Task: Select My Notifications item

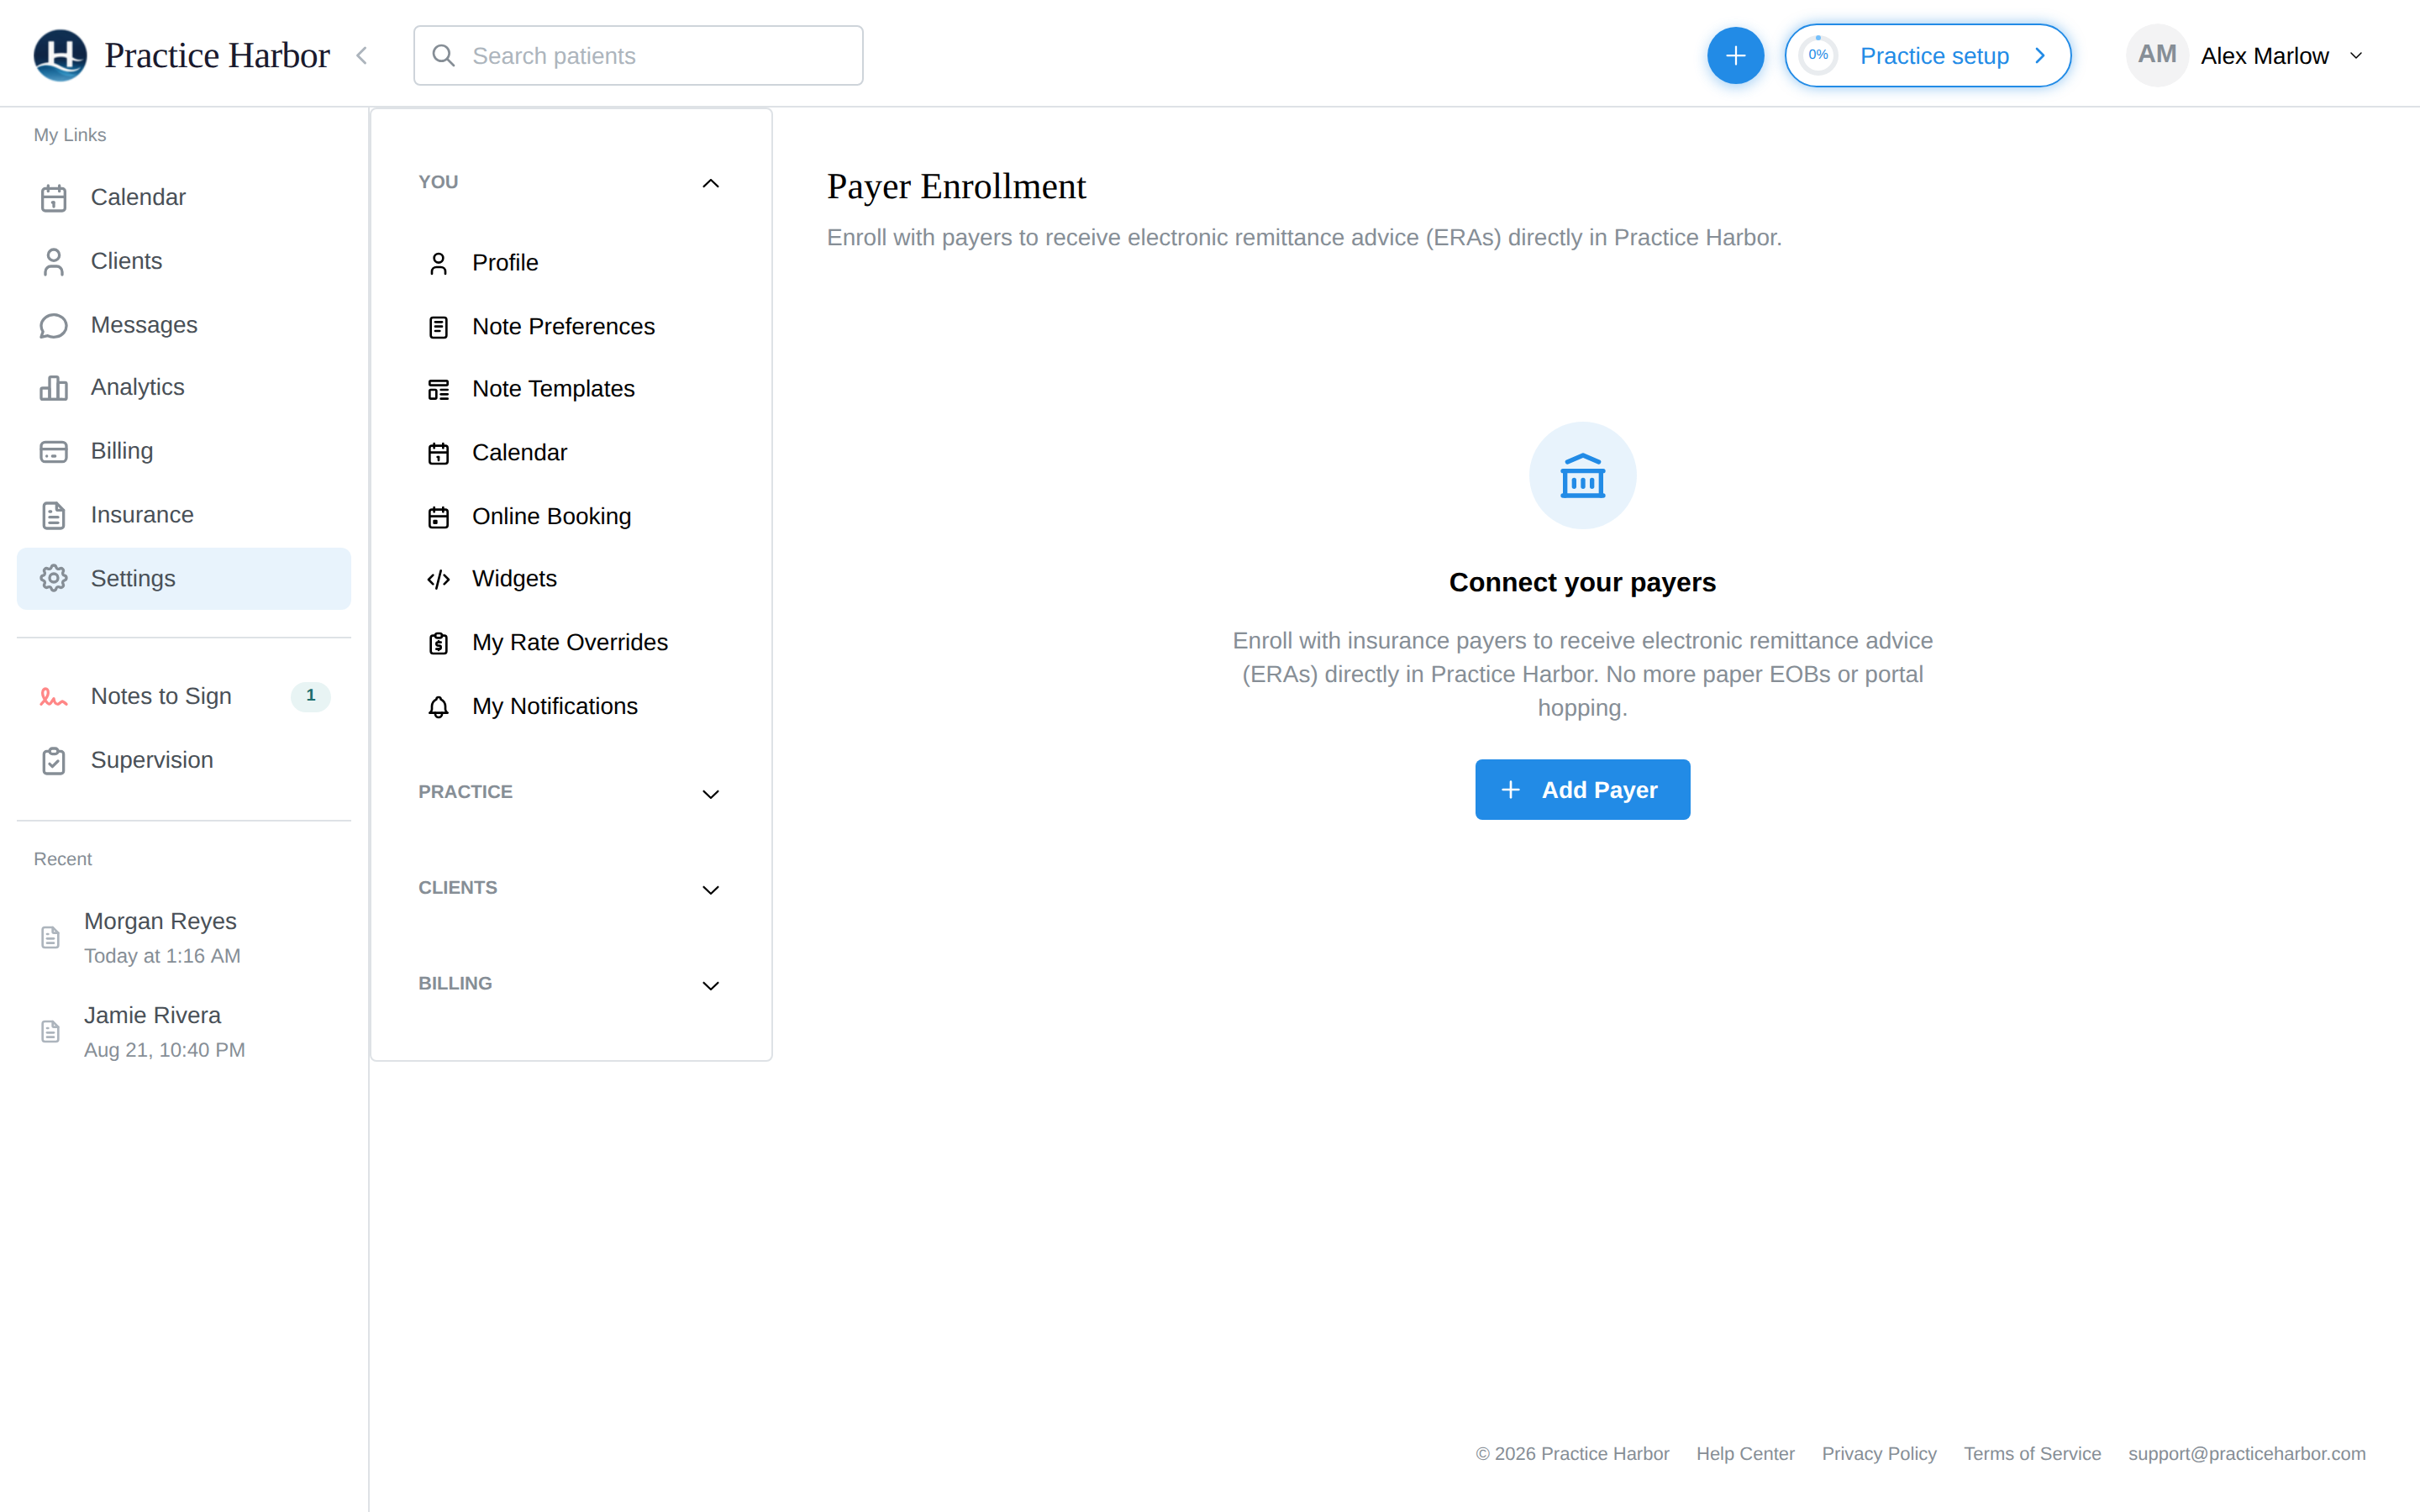Action: tap(570, 707)
